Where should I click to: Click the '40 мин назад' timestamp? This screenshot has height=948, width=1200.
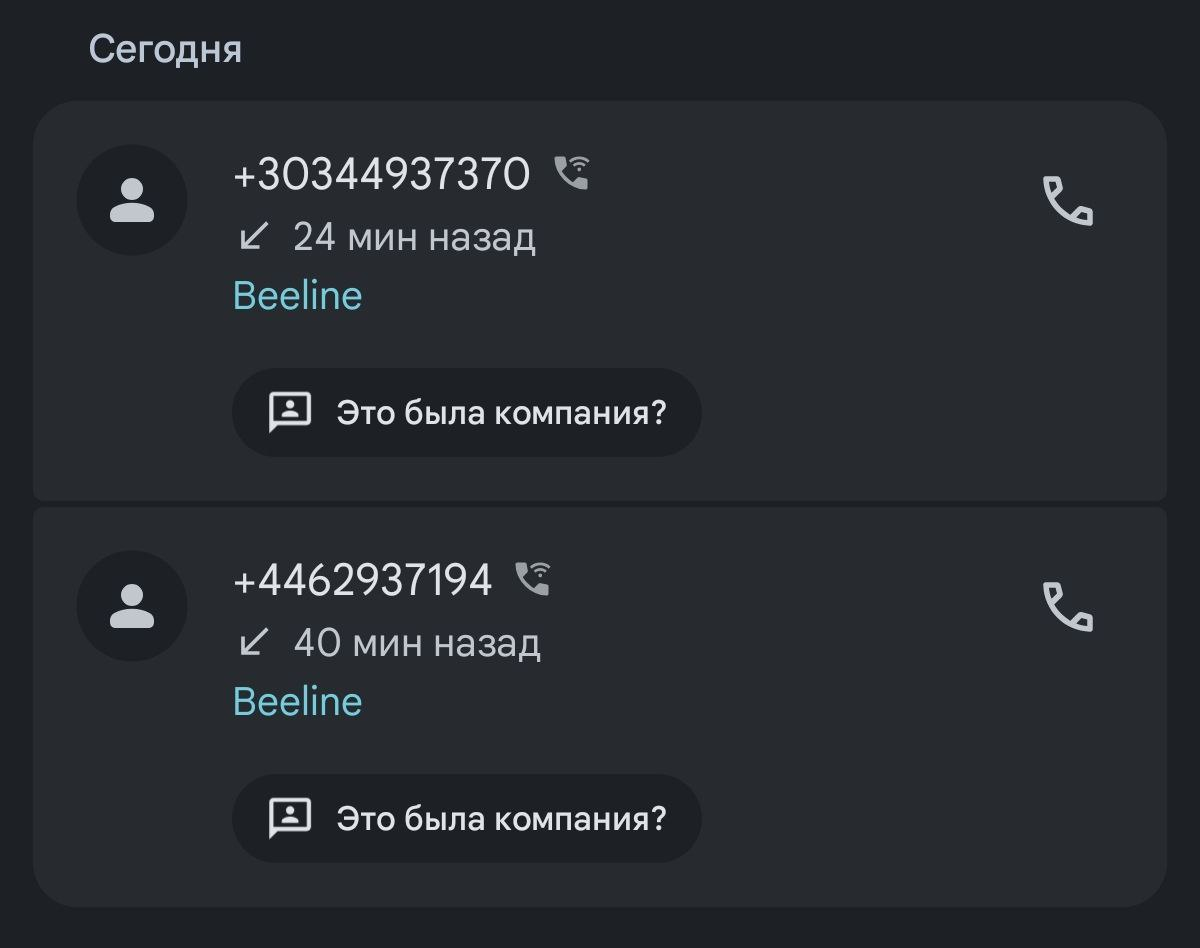pos(417,643)
